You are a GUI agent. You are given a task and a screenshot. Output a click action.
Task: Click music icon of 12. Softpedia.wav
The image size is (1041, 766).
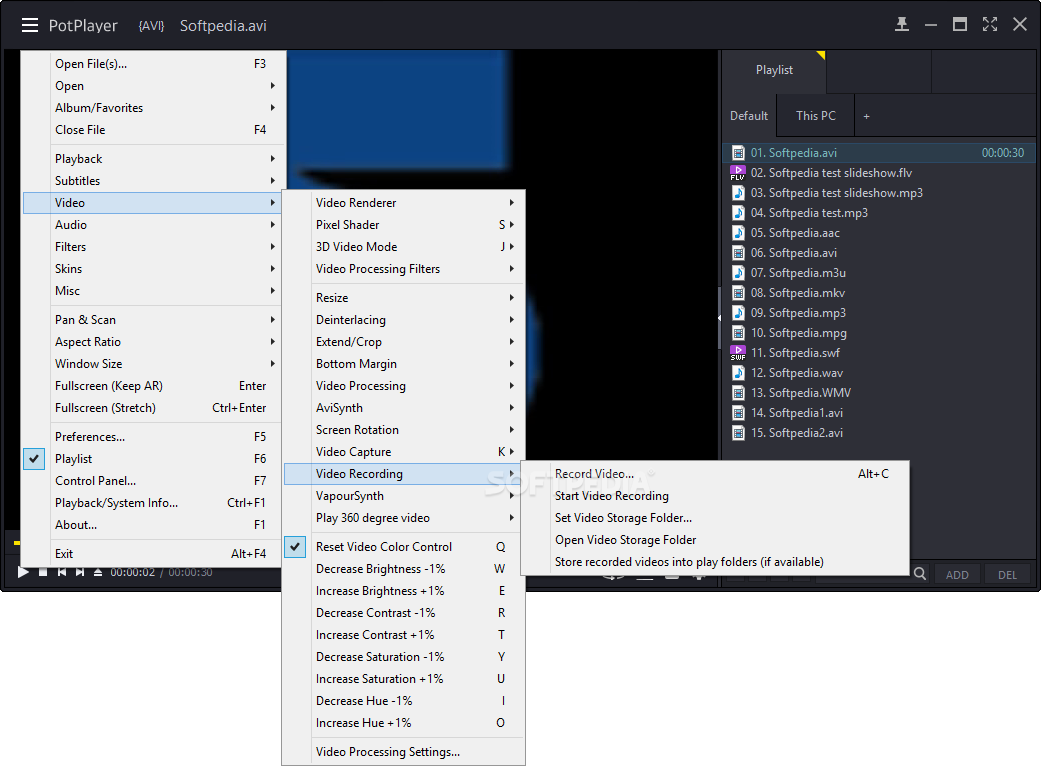tap(738, 372)
